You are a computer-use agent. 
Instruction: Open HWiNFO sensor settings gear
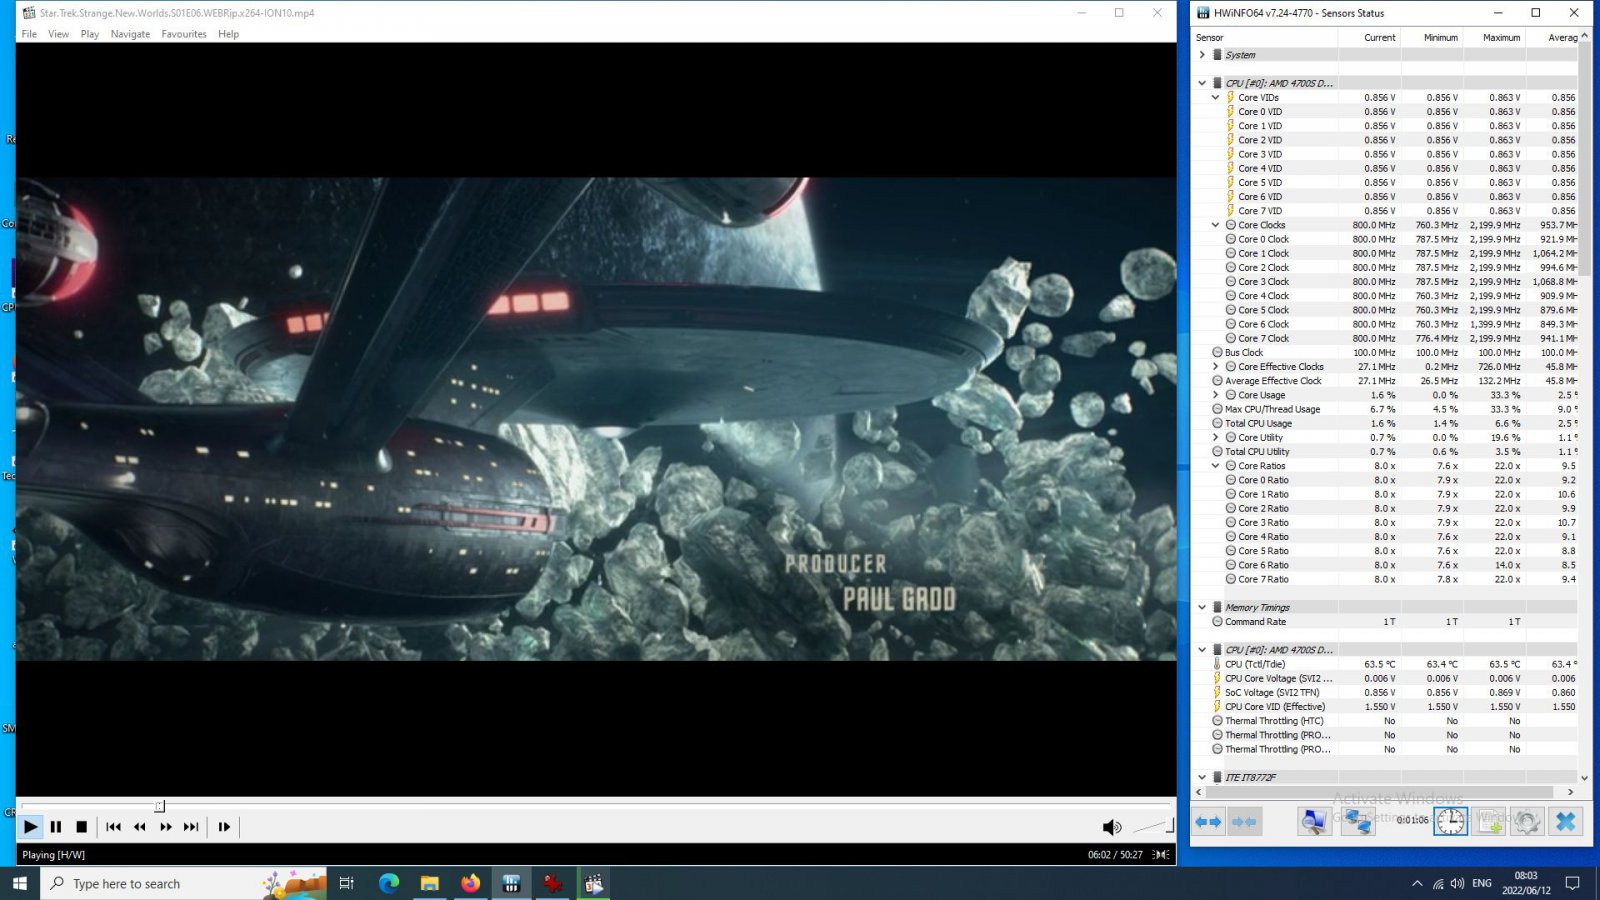(x=1527, y=822)
